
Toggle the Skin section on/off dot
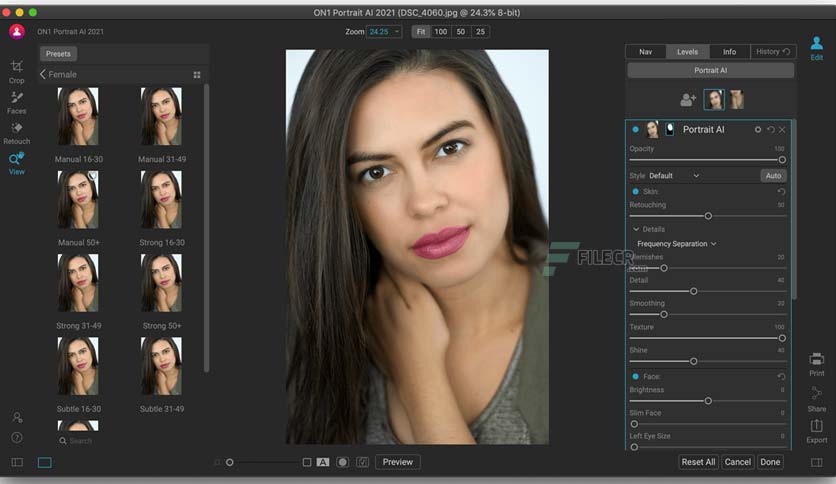click(636, 191)
